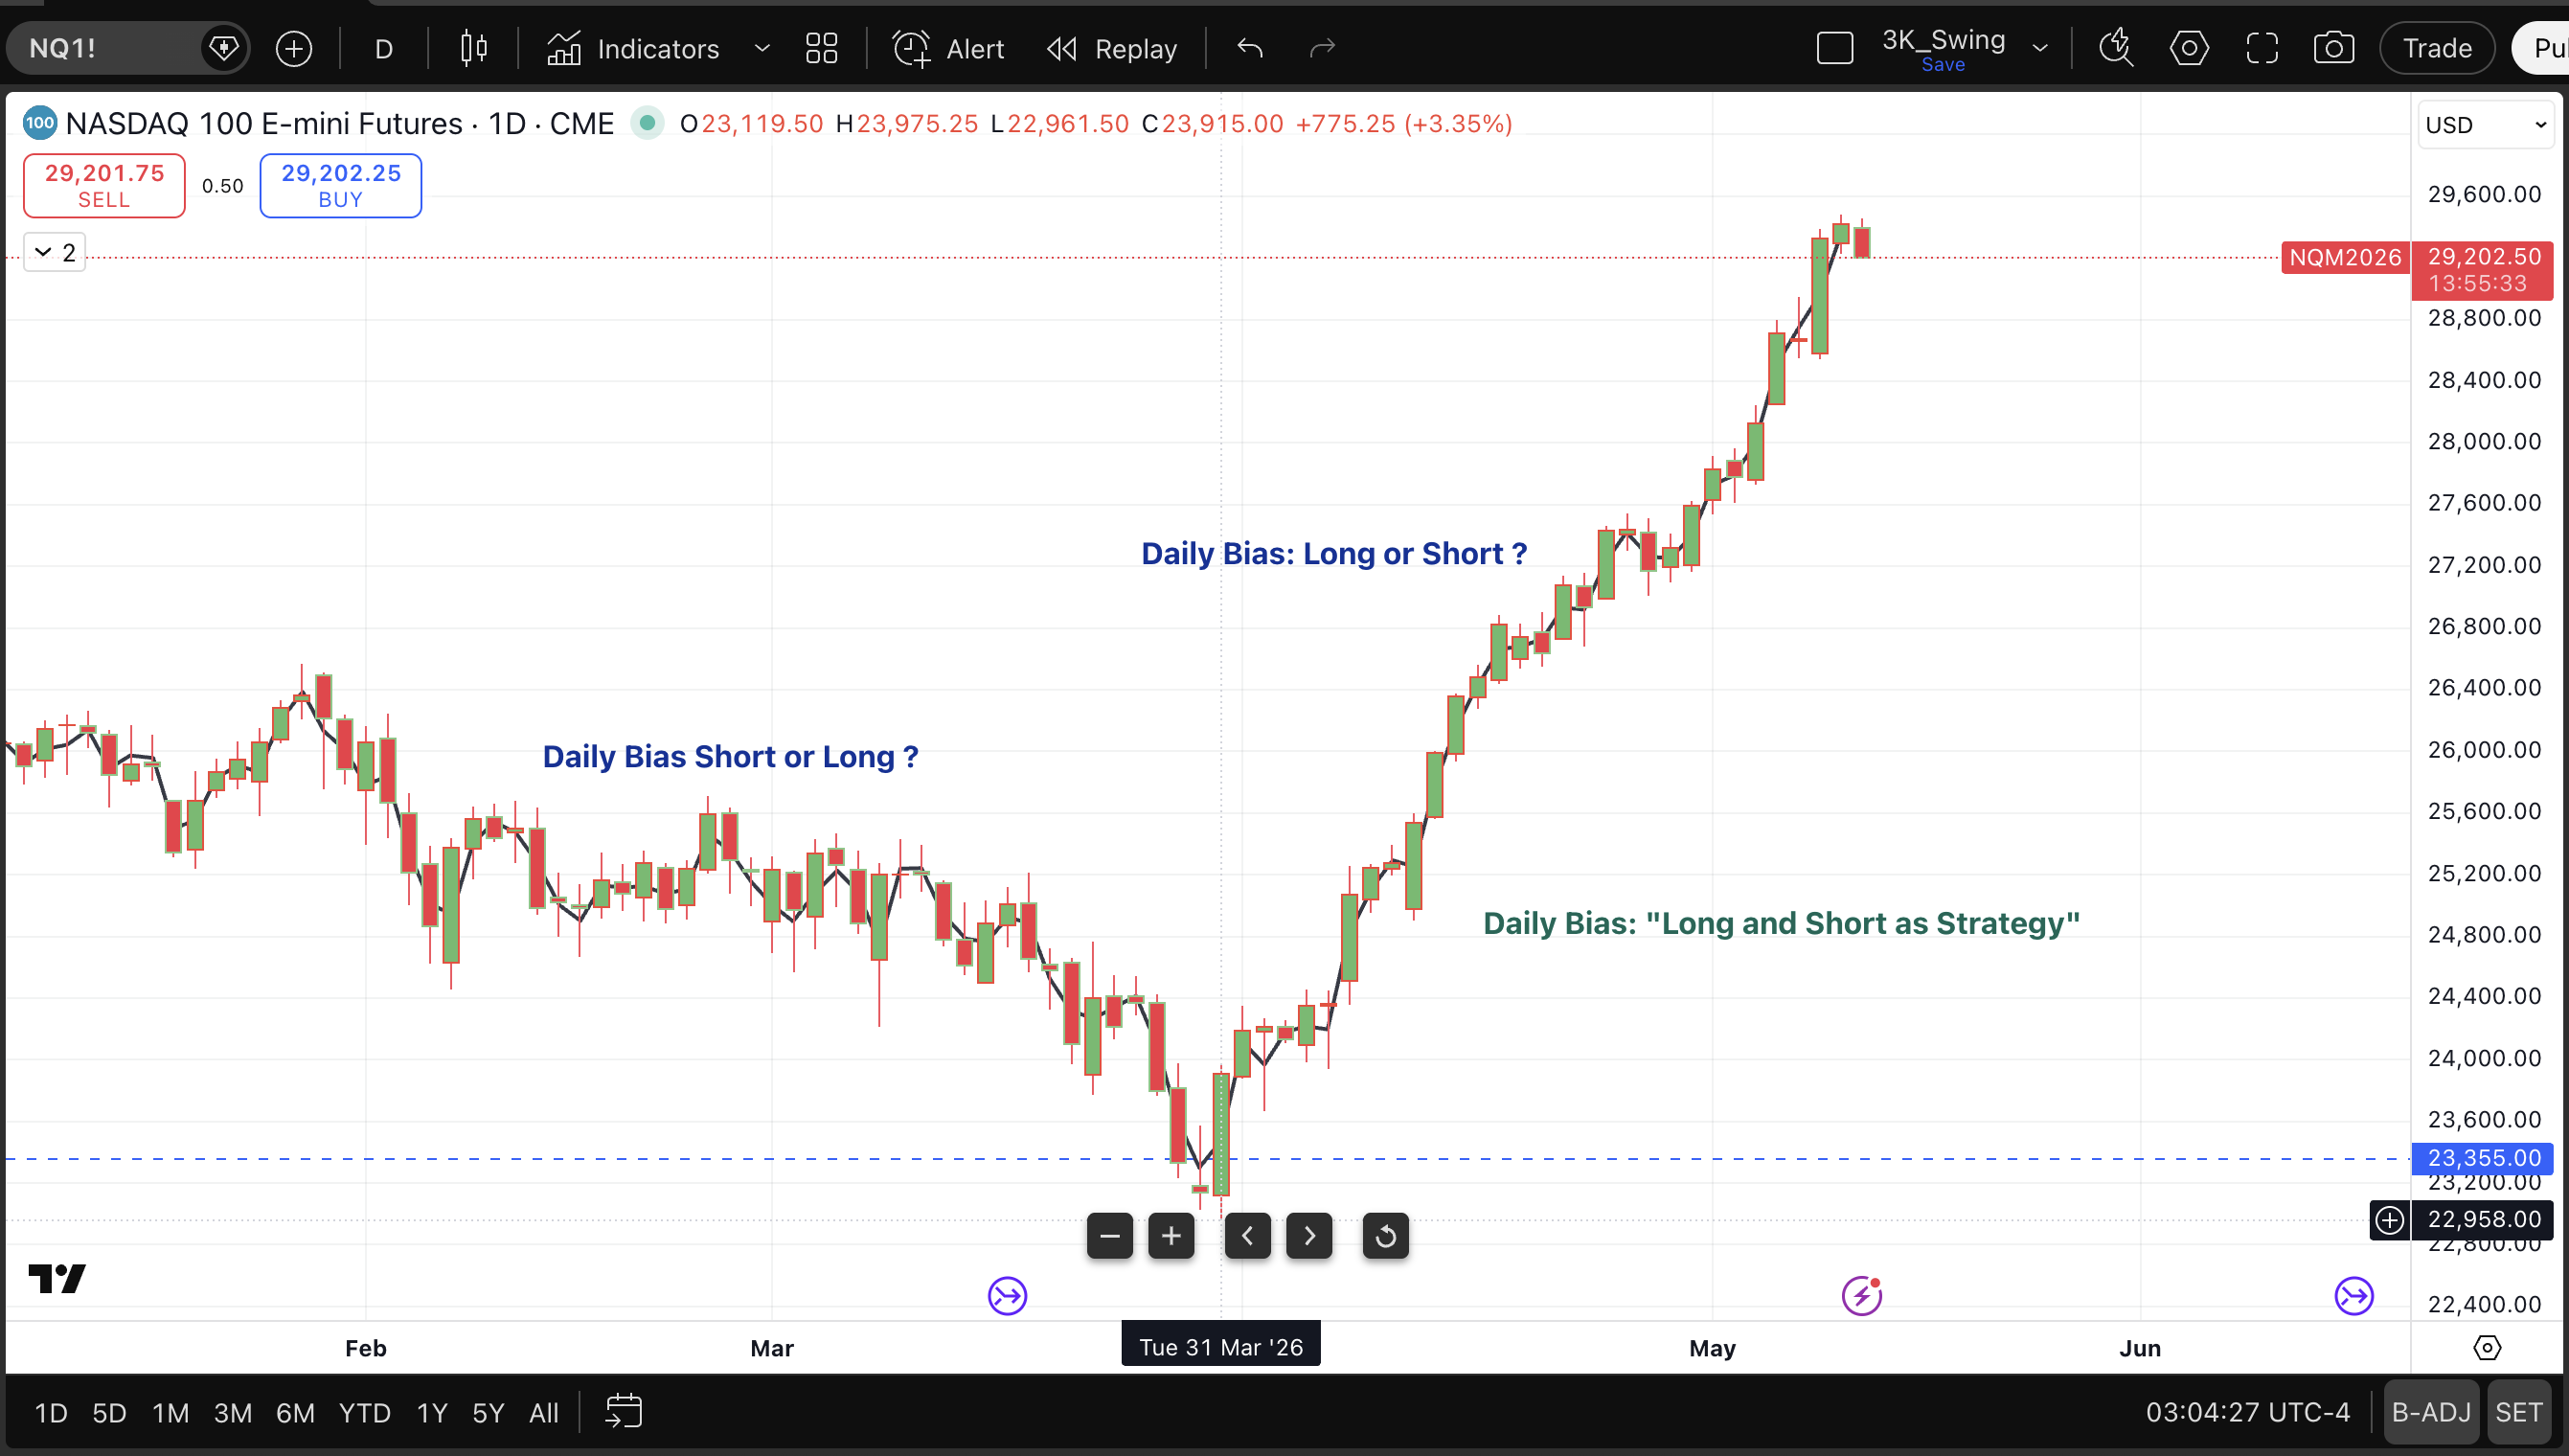Save the 3K_Swing layout
The image size is (2569, 1456).
(x=1943, y=65)
